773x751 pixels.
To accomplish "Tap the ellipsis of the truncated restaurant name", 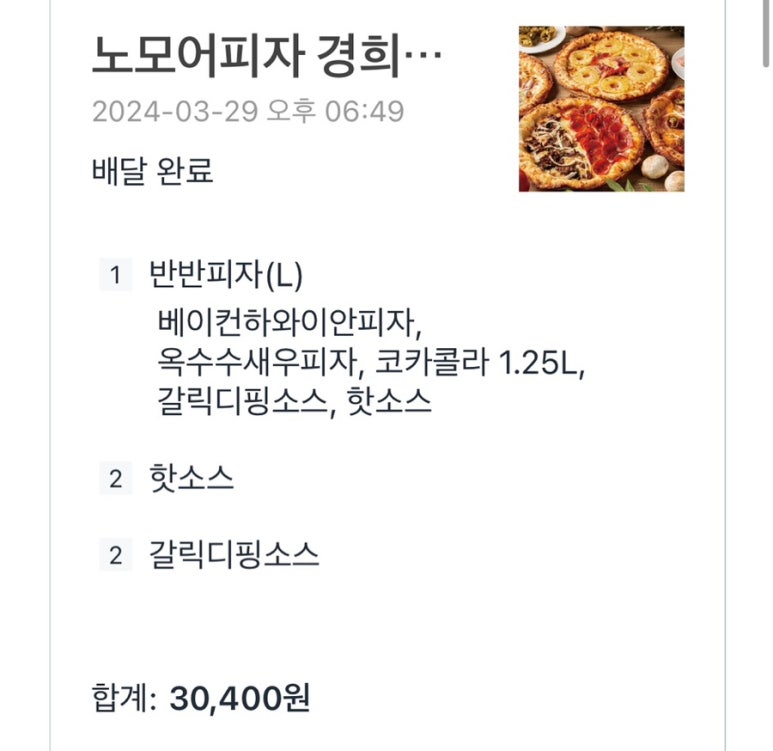I will pos(426,57).
